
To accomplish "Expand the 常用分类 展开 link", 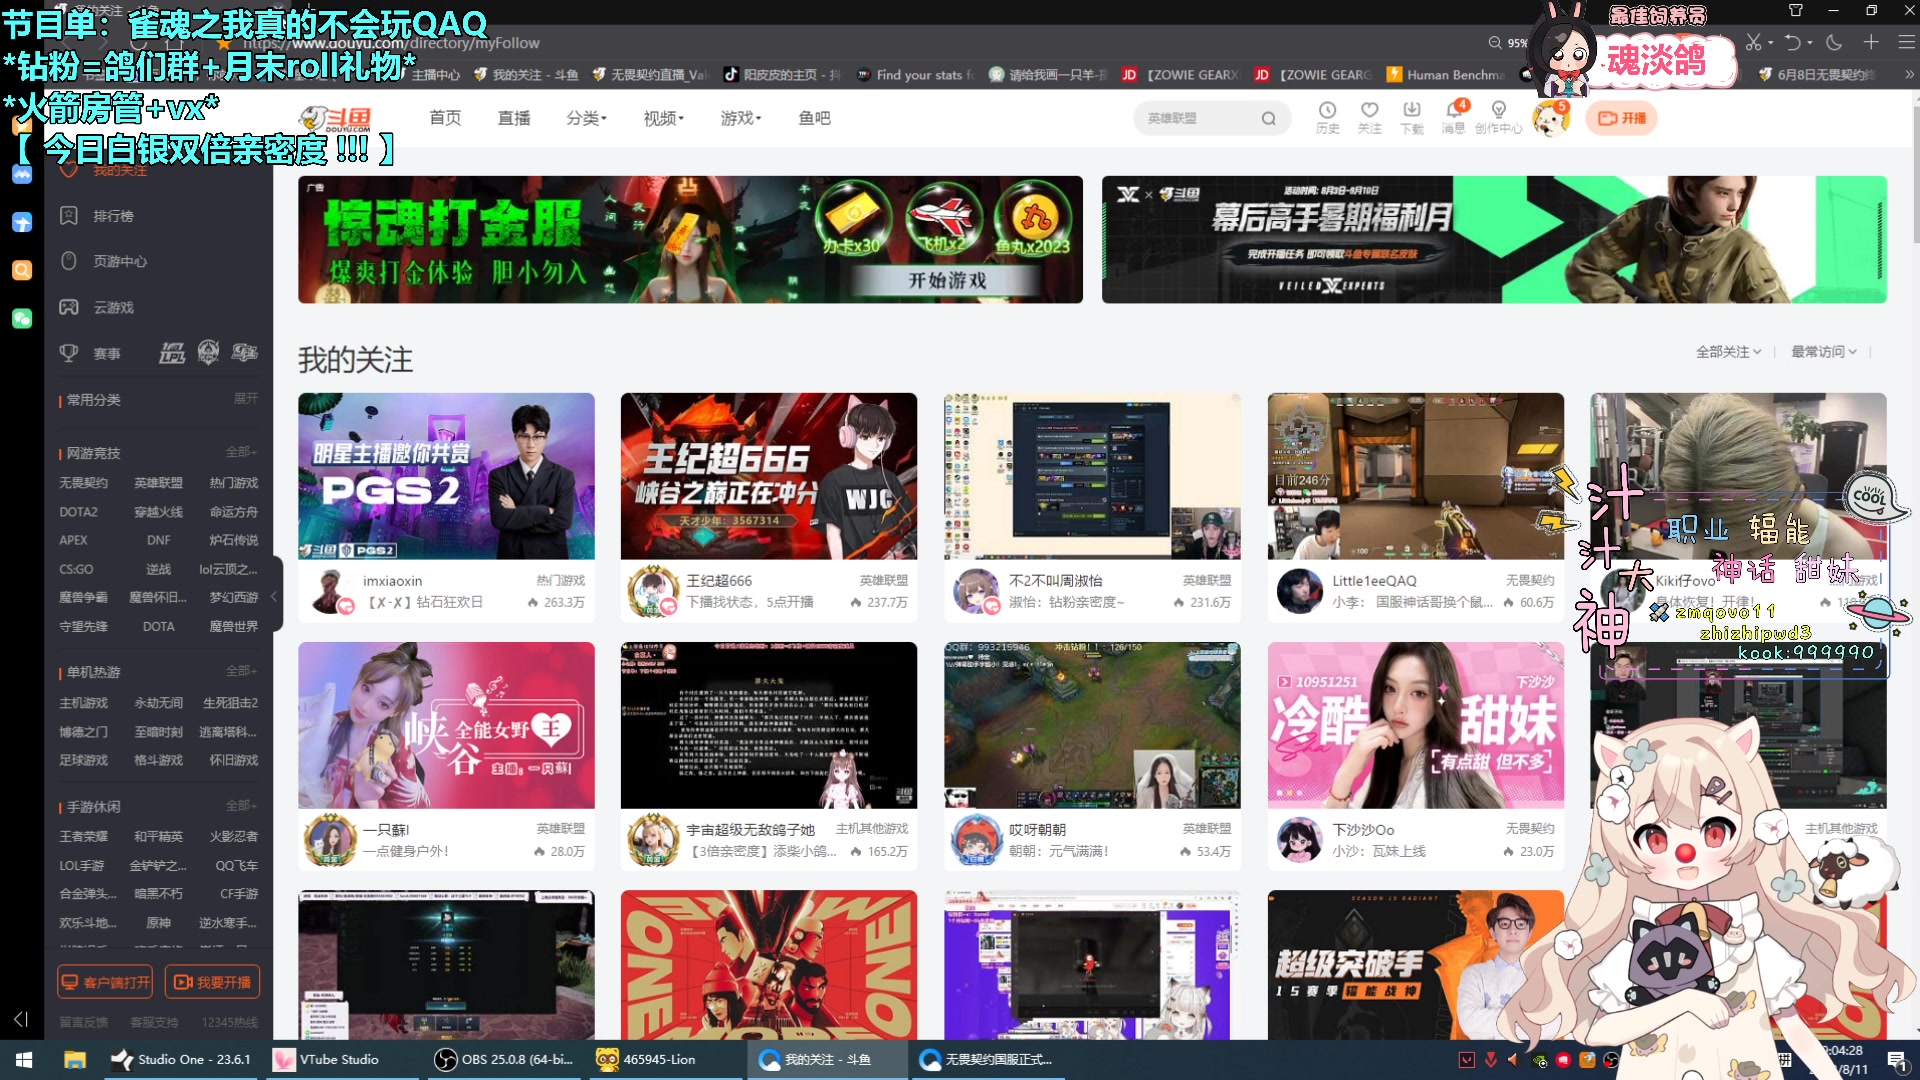I will click(246, 399).
